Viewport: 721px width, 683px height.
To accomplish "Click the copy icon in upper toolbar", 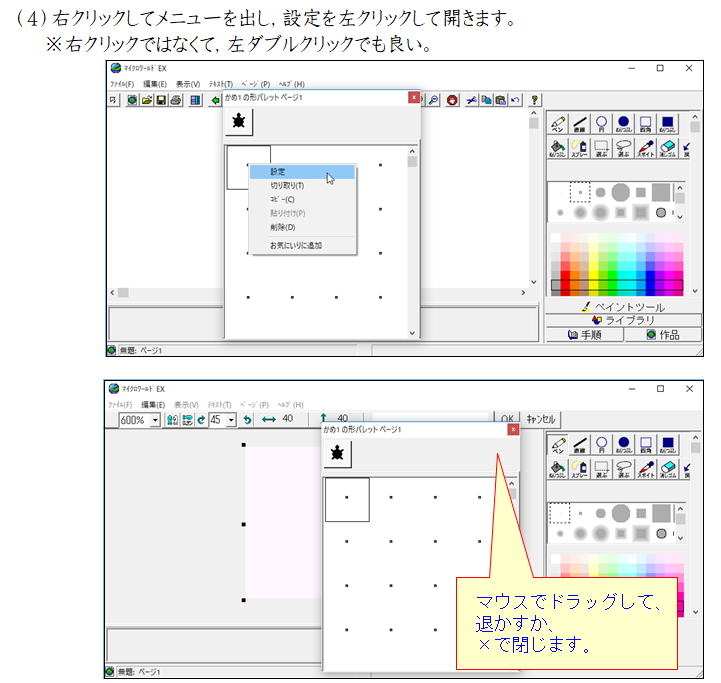I will (486, 100).
